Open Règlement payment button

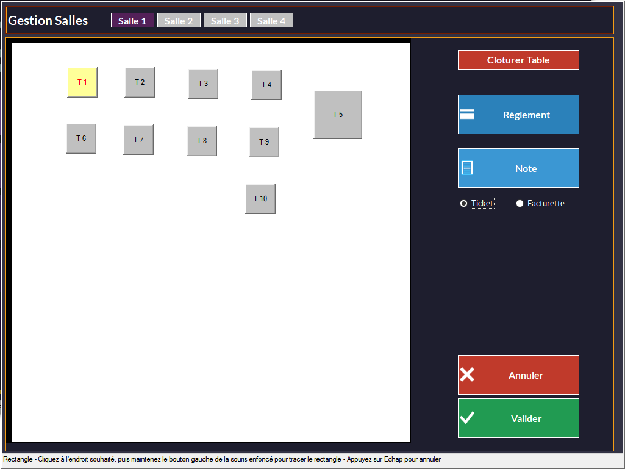point(518,115)
